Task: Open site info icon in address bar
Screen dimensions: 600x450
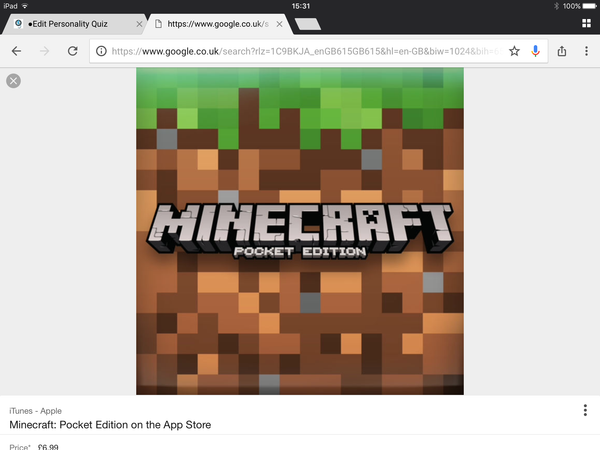Action: tap(101, 51)
